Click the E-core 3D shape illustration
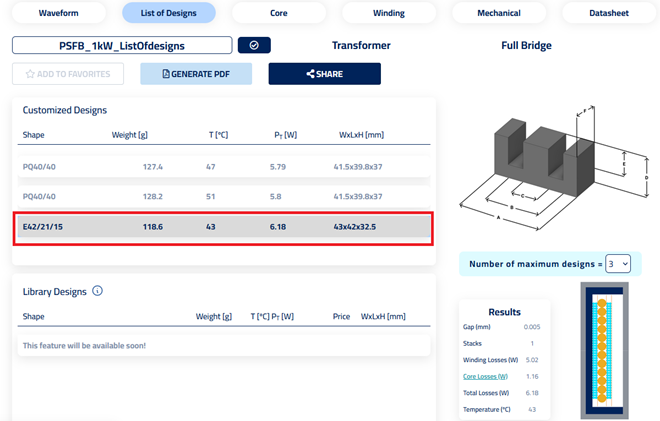This screenshot has height=421, width=660. (554, 168)
